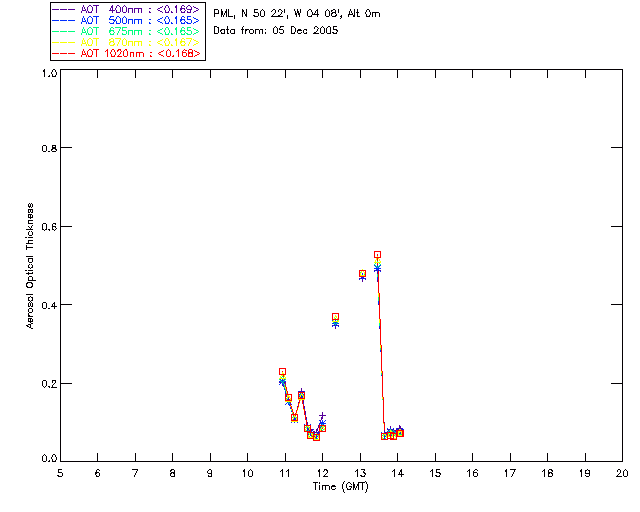Click the 12 x-axis tick label
This screenshot has height=512, width=640.
[322, 473]
